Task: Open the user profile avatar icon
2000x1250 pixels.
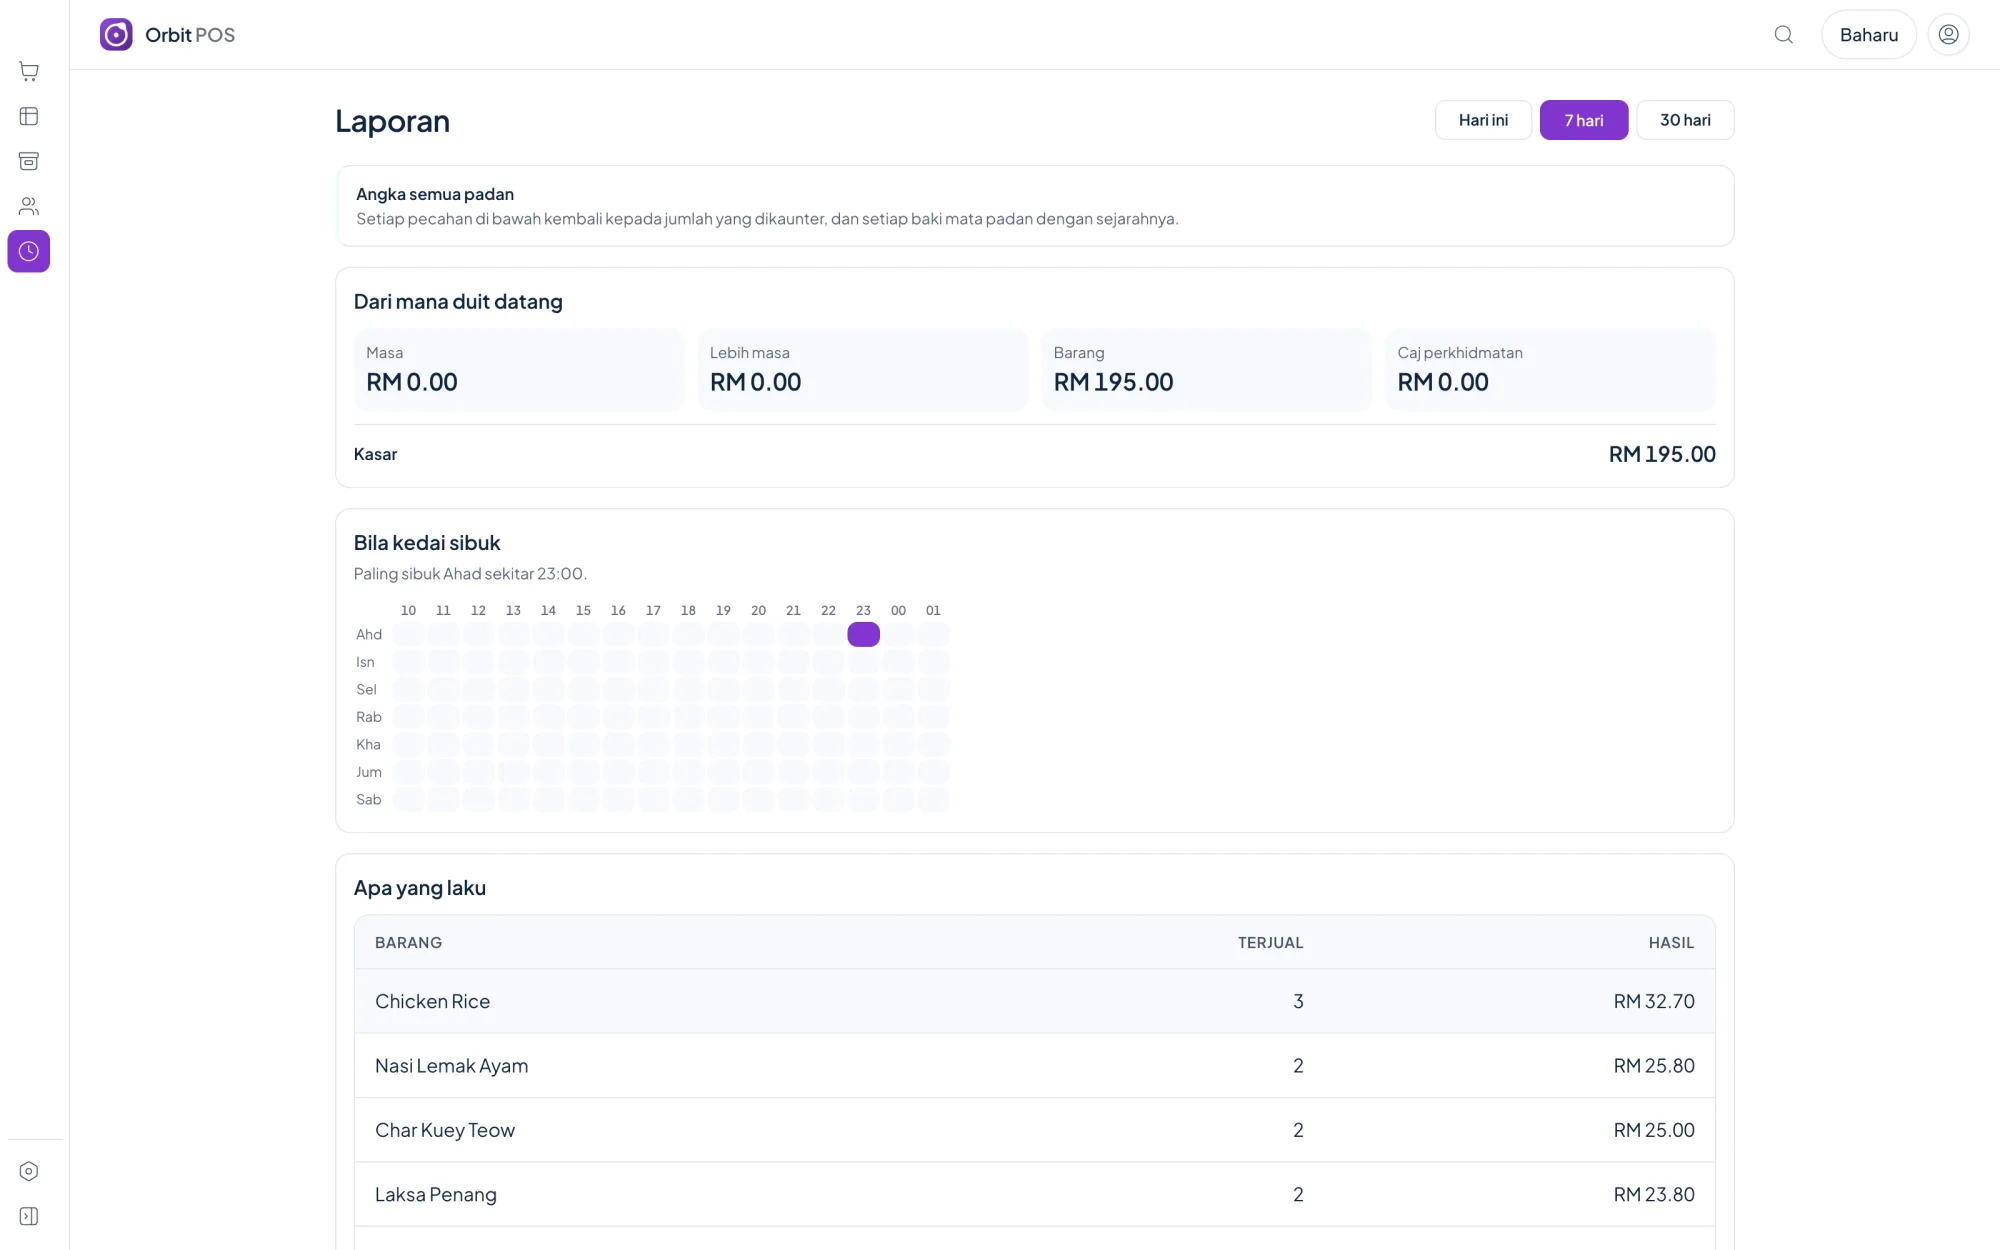Action: tap(1948, 35)
